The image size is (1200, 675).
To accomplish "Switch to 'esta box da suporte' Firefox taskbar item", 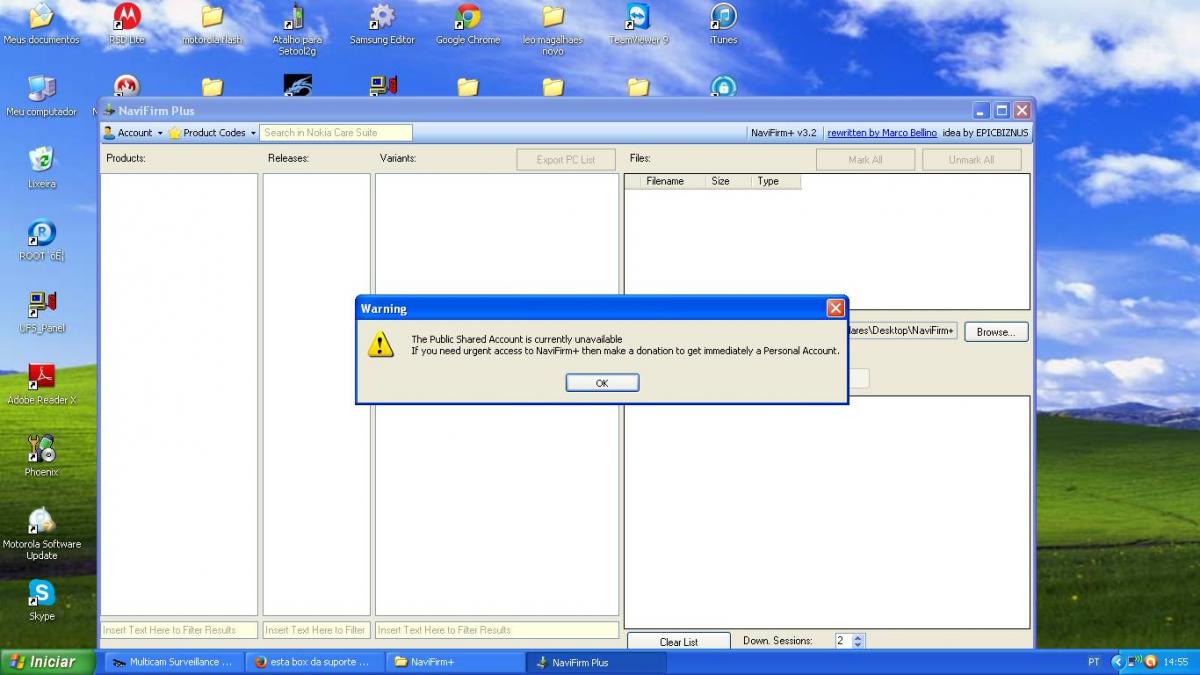I will 314,662.
